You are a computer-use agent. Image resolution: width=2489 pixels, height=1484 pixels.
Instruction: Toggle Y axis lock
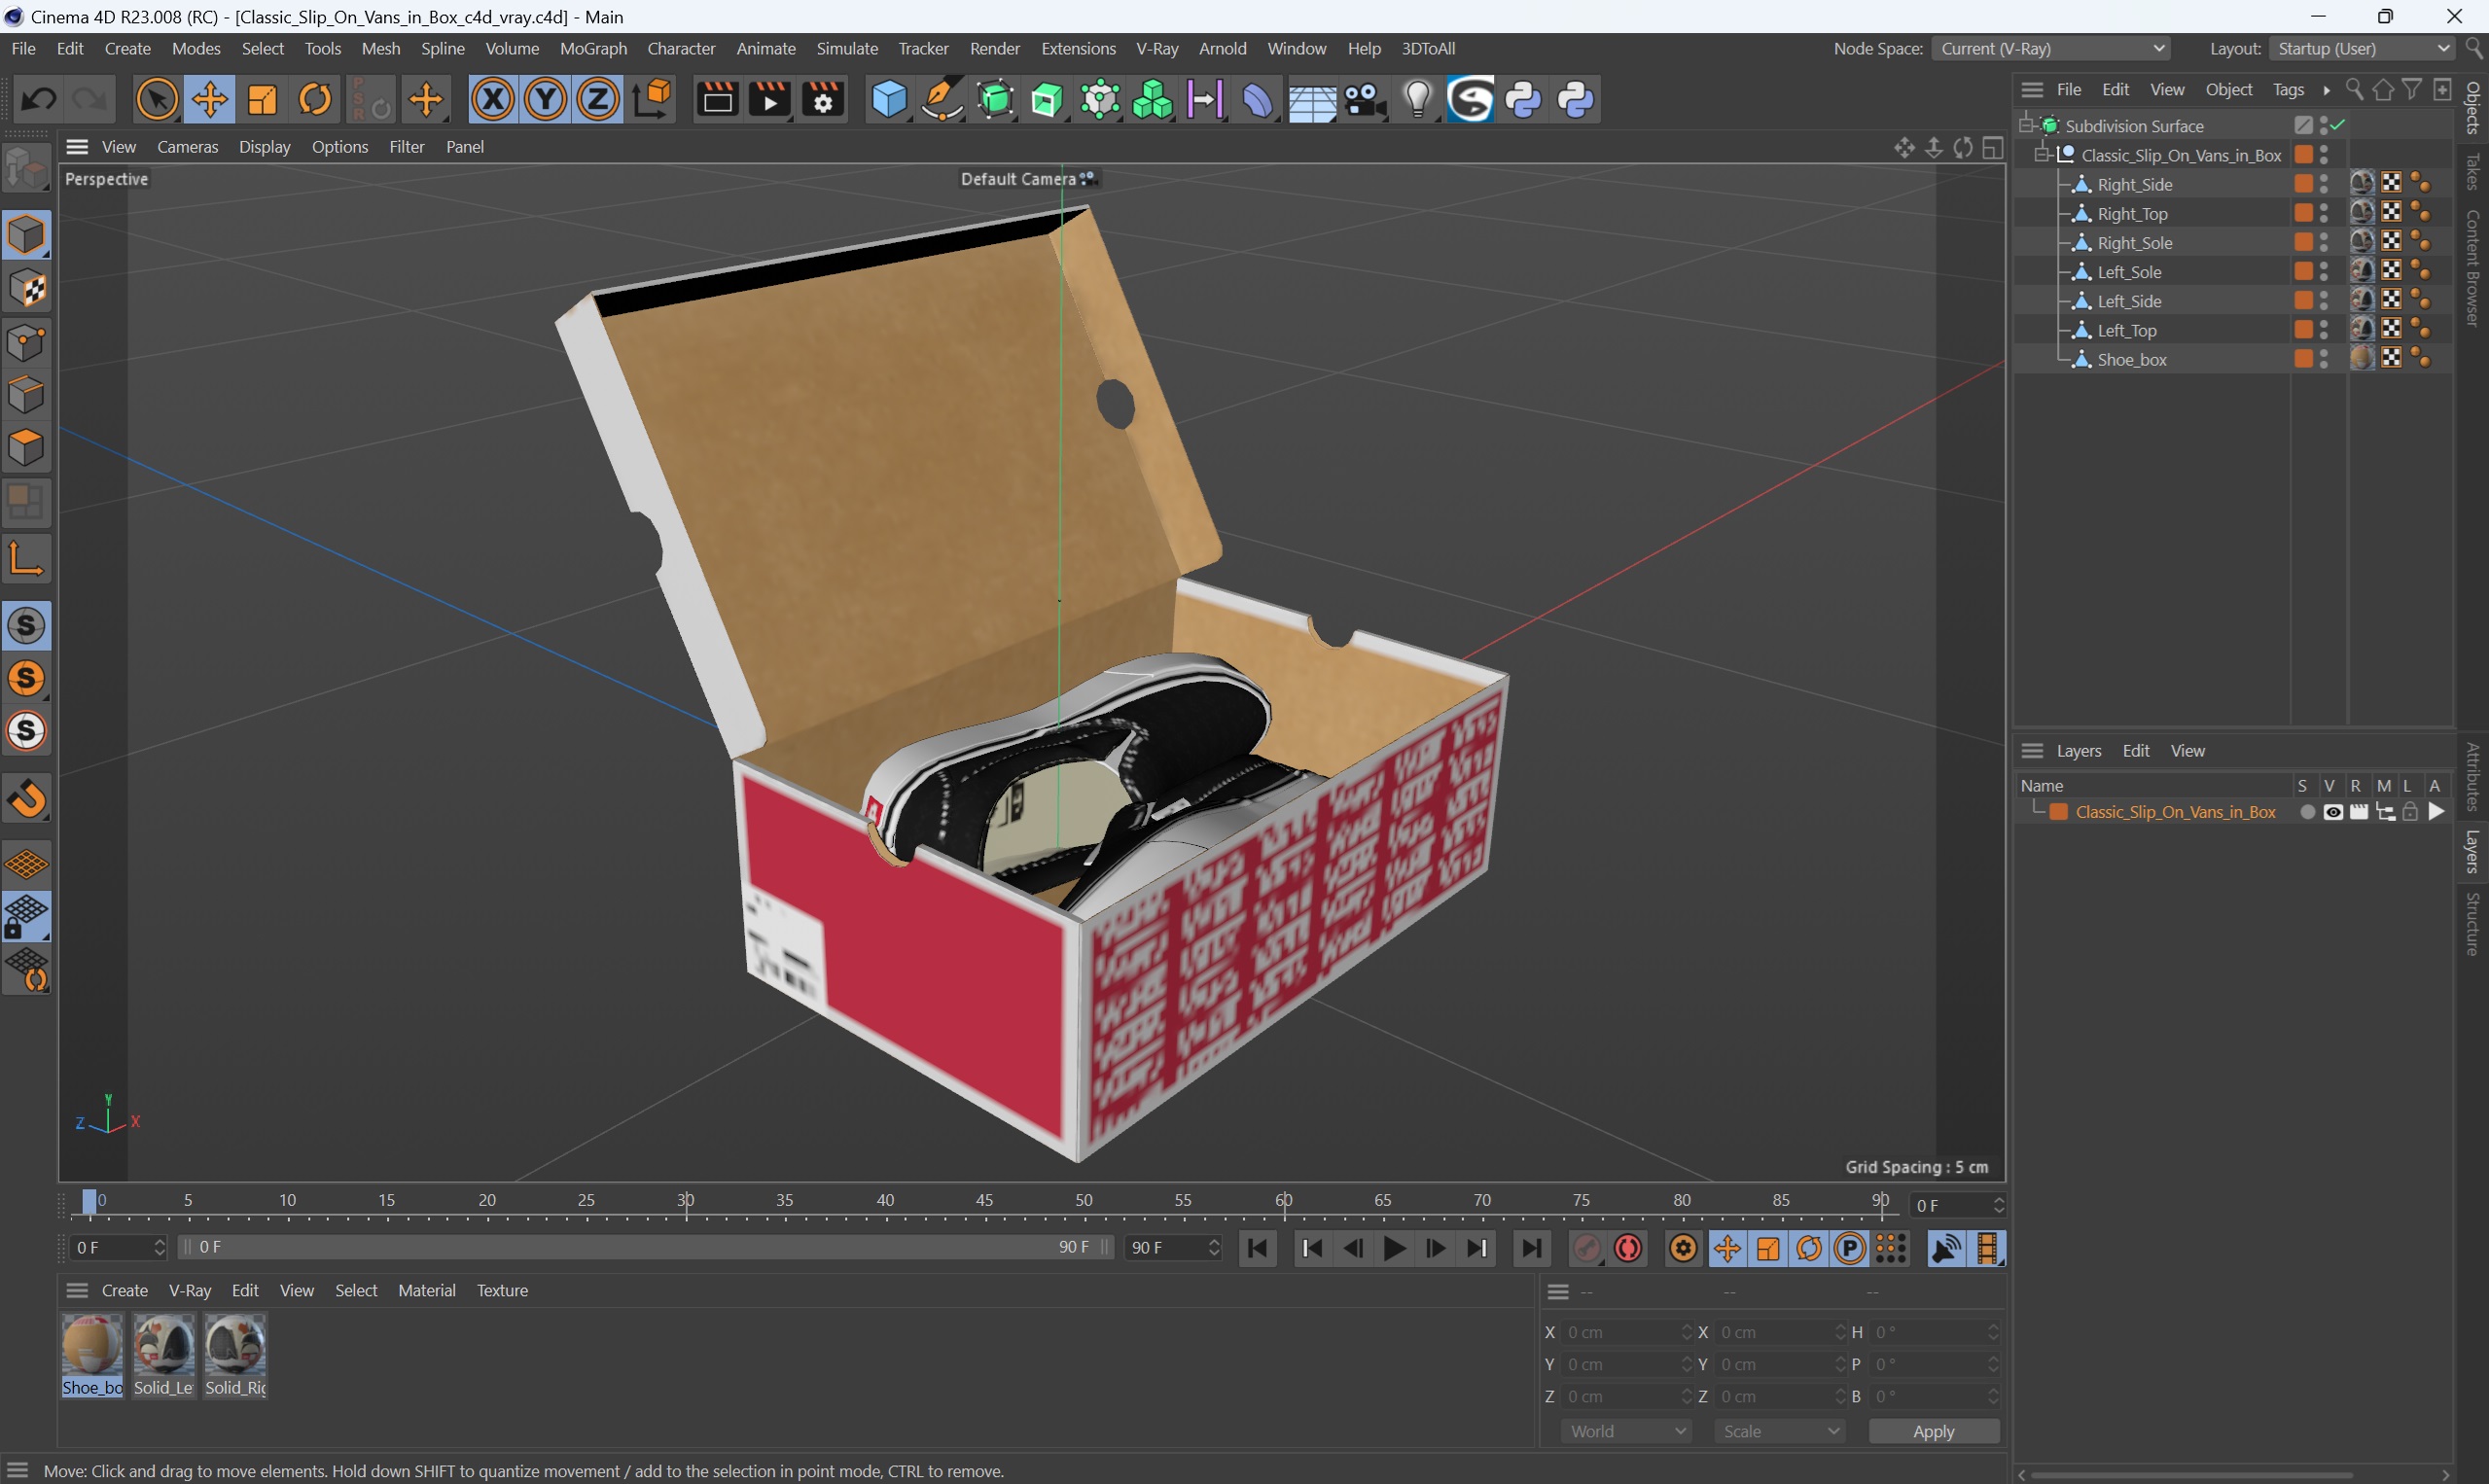point(546,99)
